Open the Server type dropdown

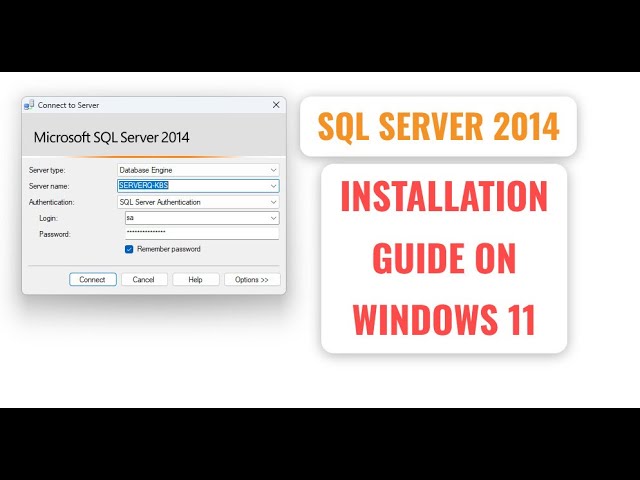pos(198,170)
